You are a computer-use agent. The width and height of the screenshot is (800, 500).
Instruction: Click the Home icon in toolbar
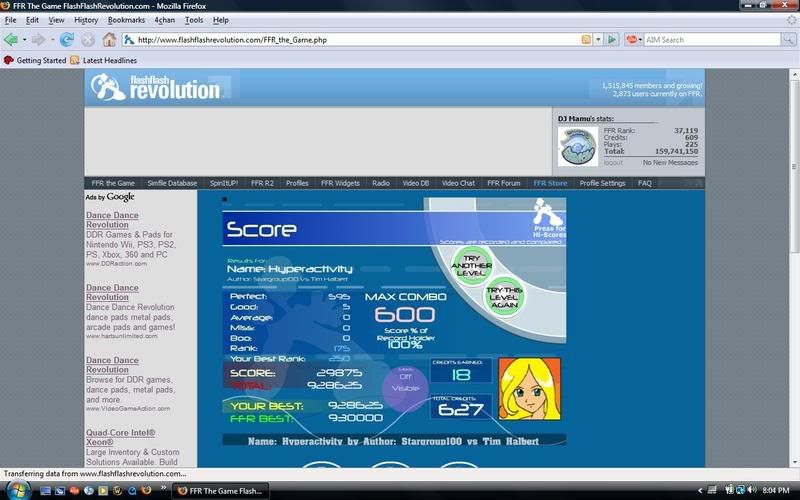pyautogui.click(x=108, y=40)
